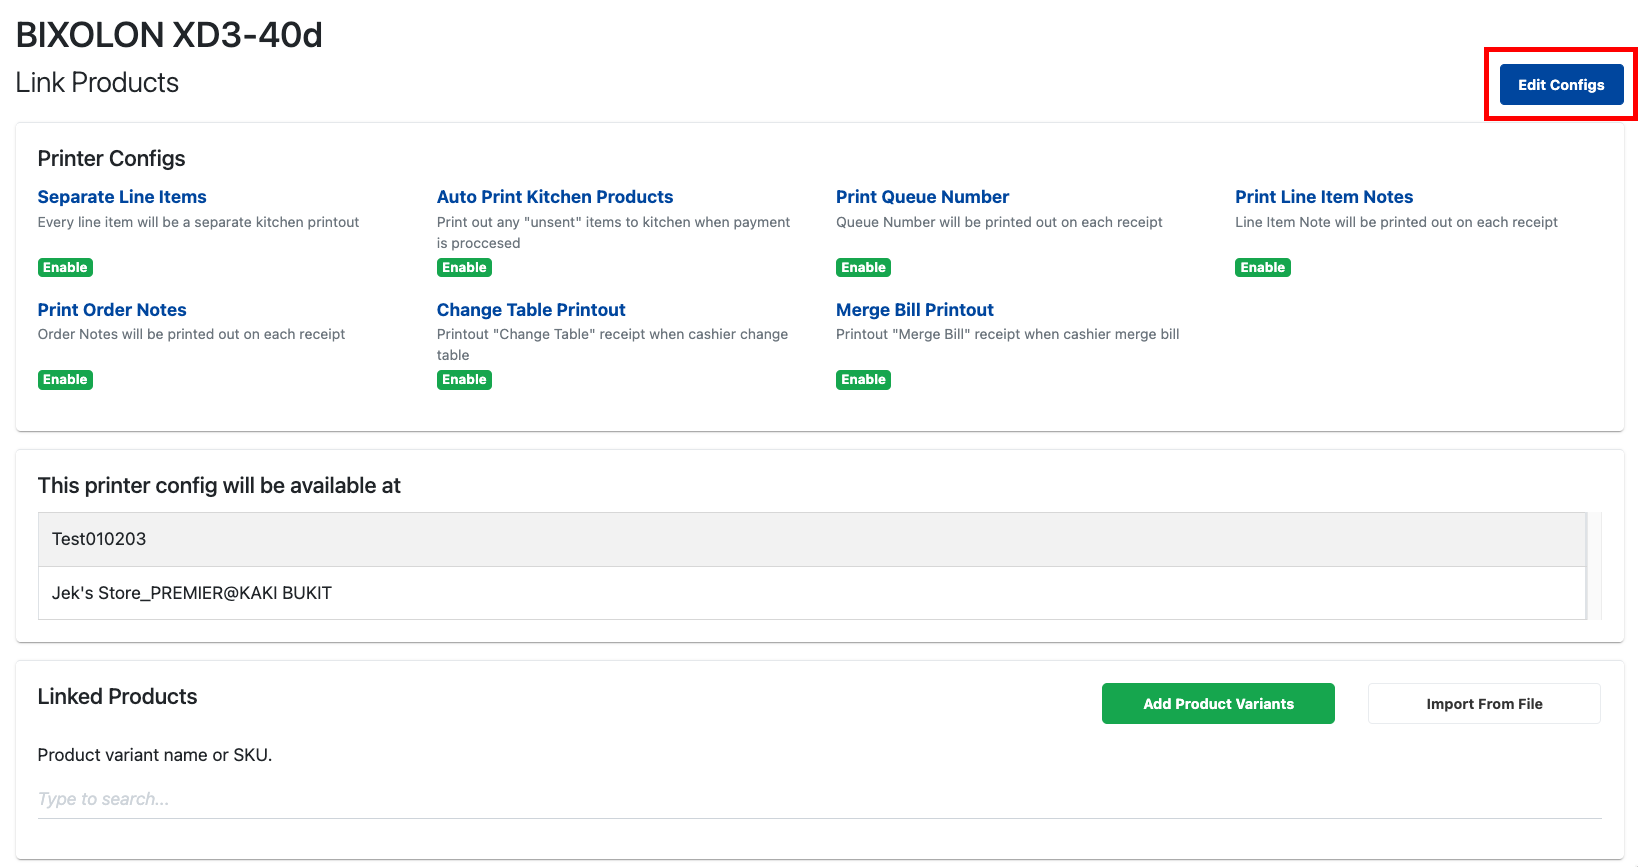
Task: Click Enable badge under Print Queue Number
Action: (x=863, y=267)
